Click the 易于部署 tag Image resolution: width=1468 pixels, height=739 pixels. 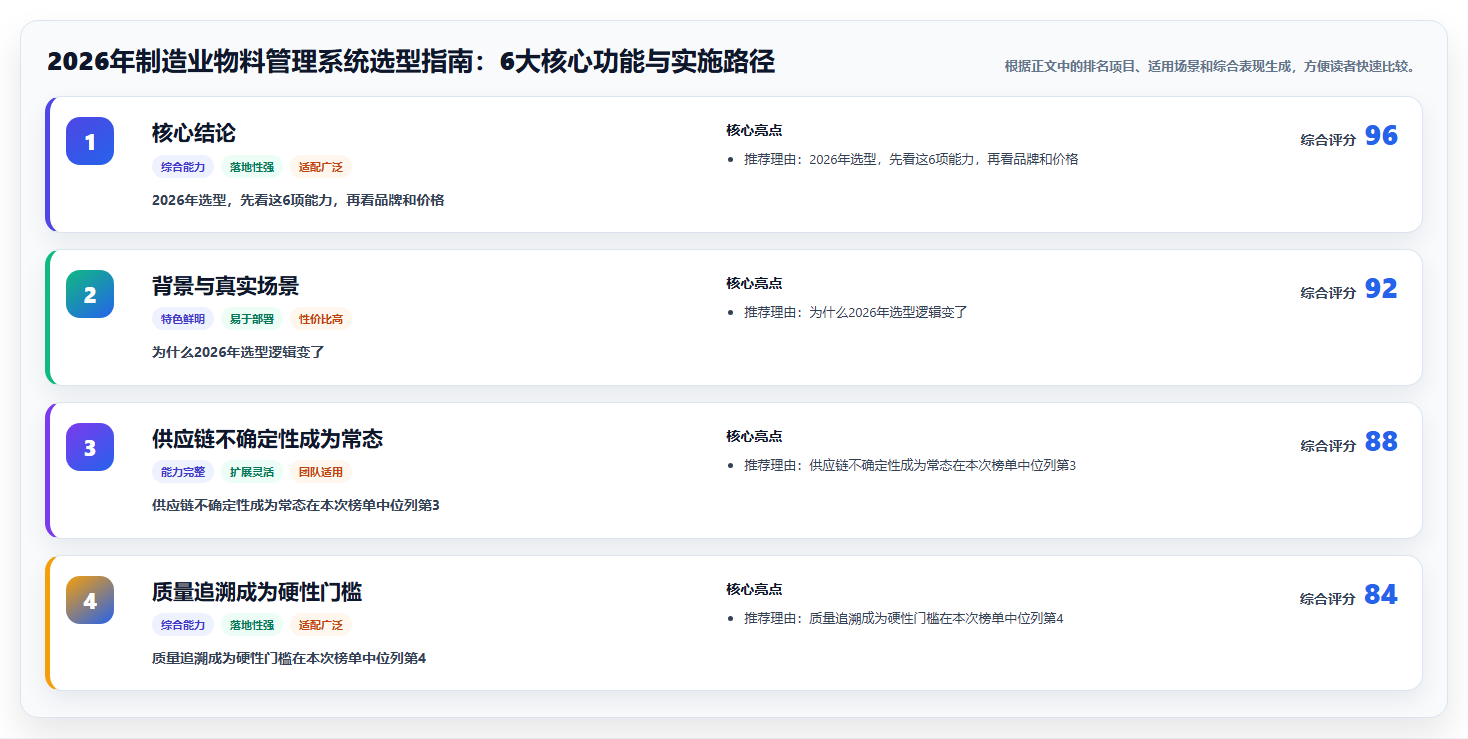[x=252, y=319]
